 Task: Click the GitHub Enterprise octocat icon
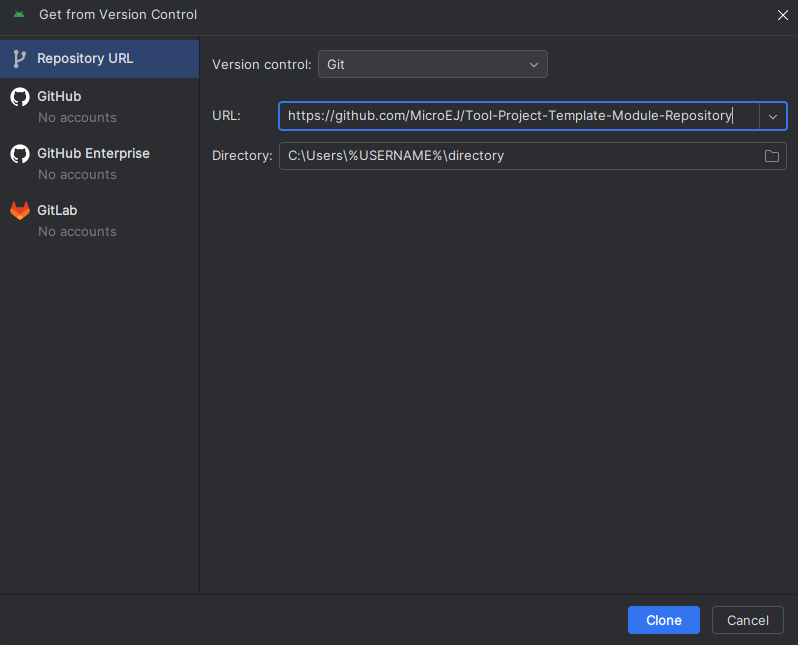coord(19,154)
